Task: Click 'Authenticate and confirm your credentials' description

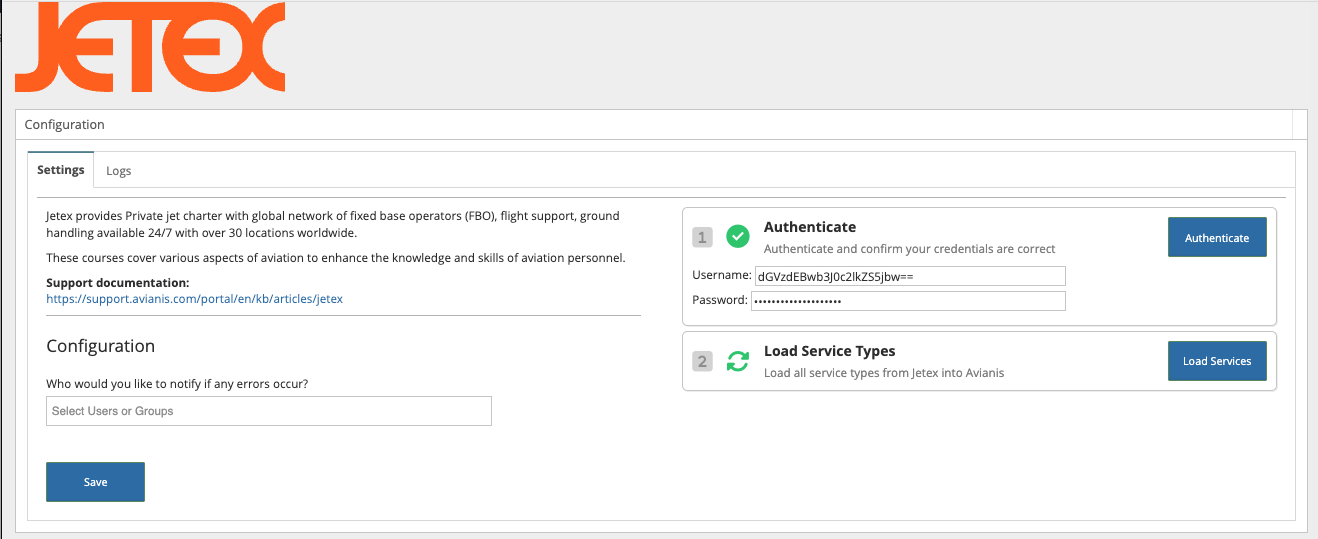Action: (x=910, y=249)
